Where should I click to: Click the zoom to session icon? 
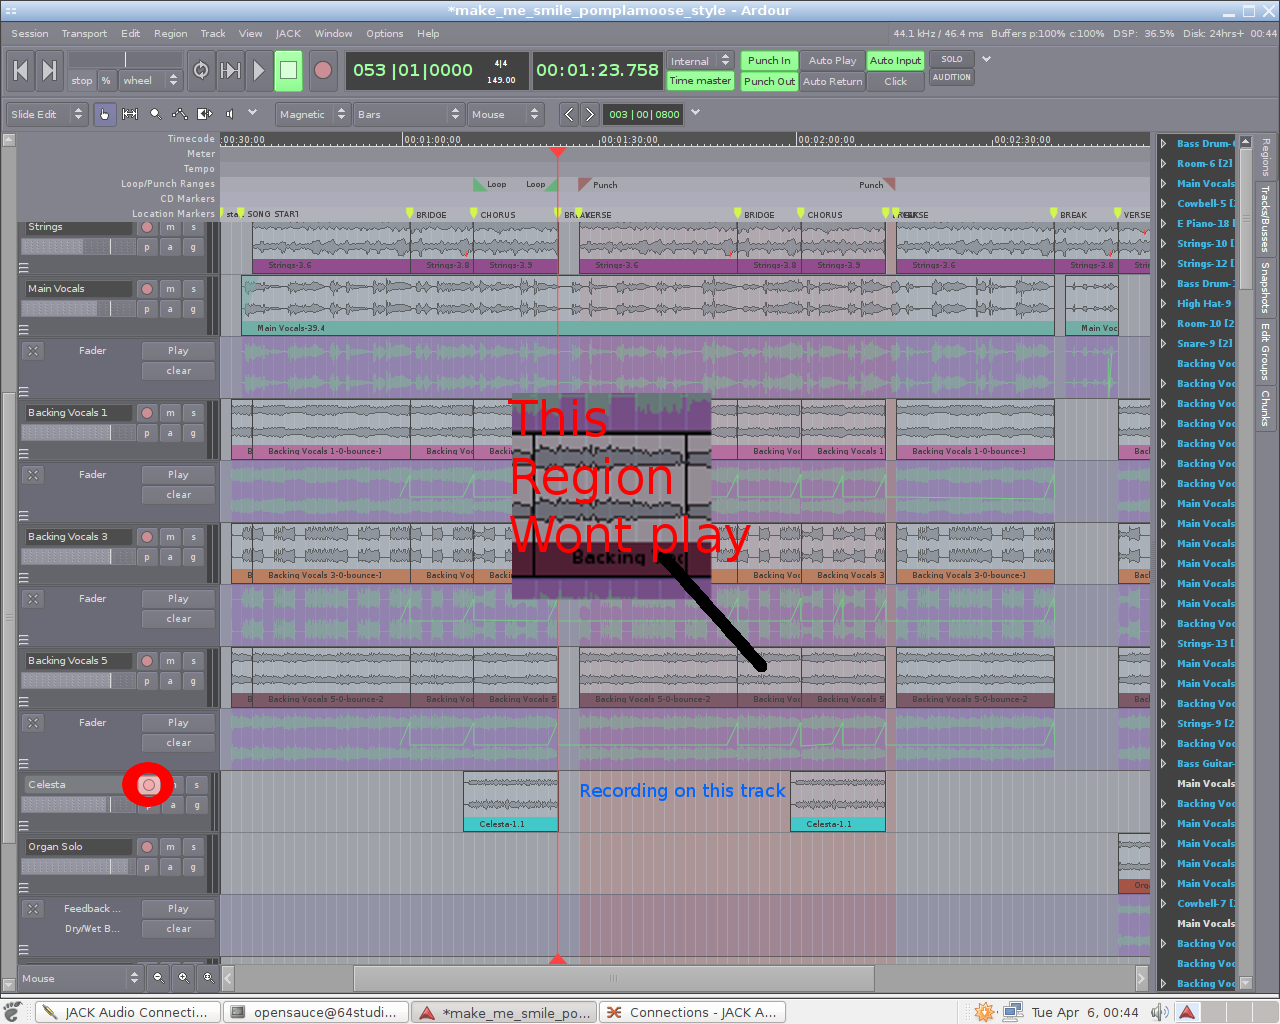pos(207,977)
